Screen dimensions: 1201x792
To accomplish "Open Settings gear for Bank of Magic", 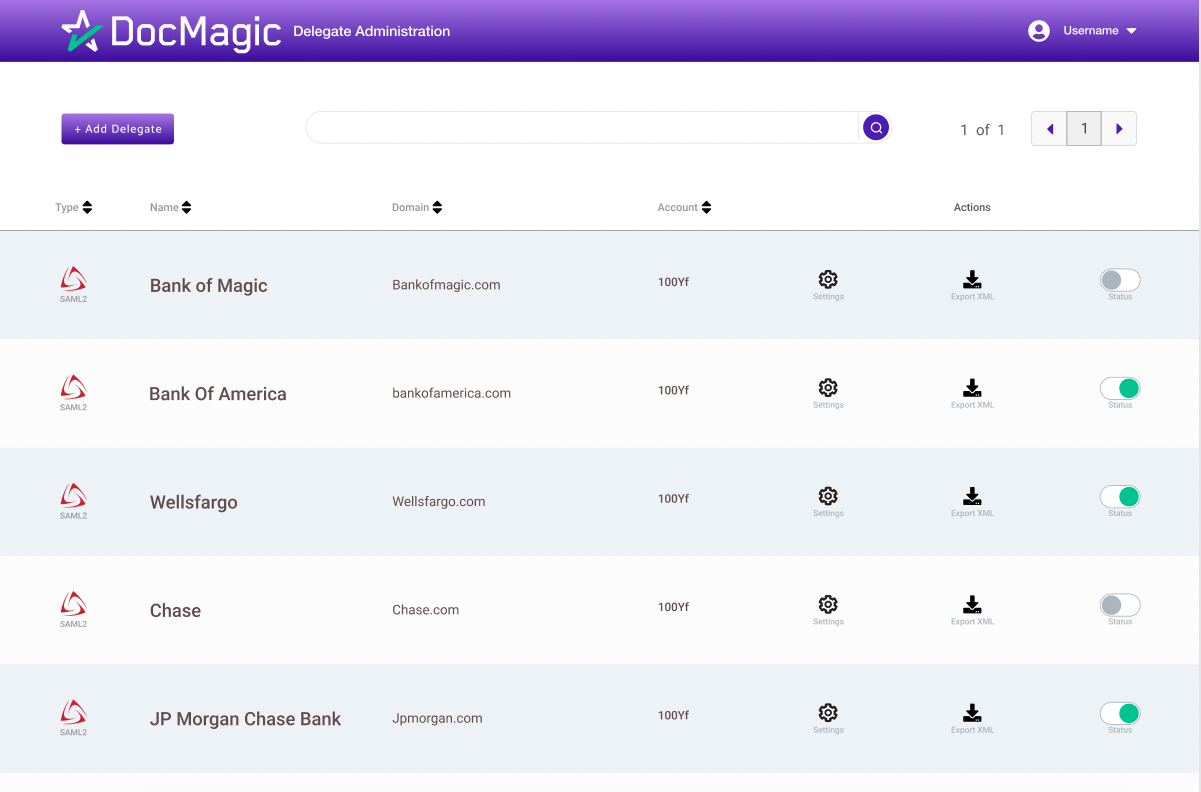I will click(x=828, y=279).
